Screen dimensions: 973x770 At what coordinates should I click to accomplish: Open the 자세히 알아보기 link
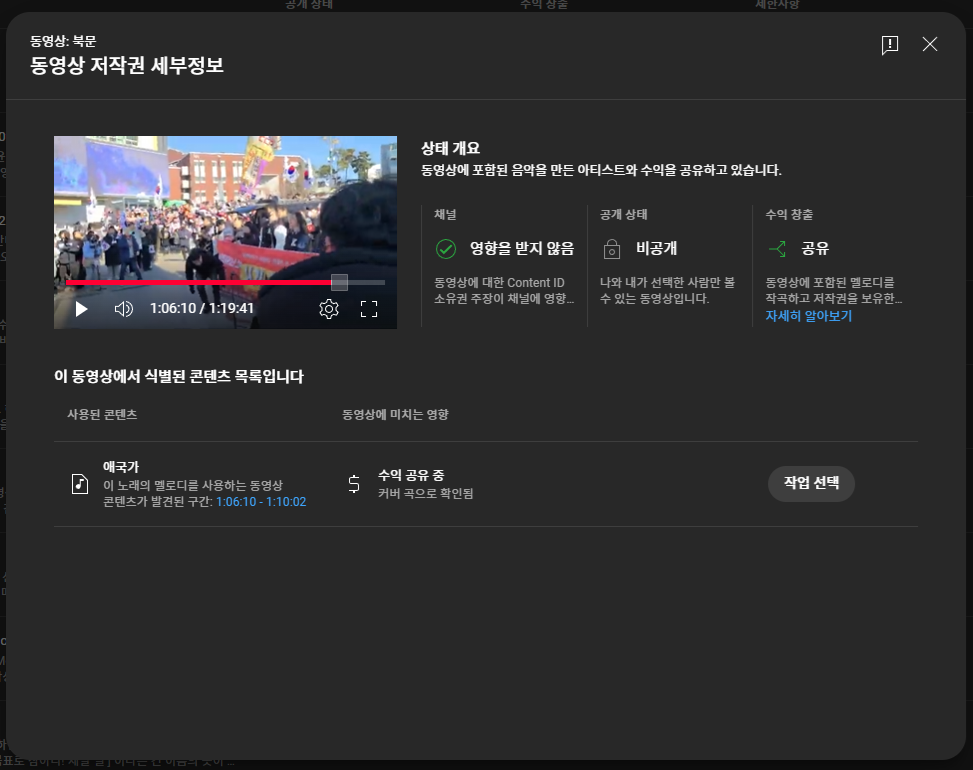(x=809, y=316)
